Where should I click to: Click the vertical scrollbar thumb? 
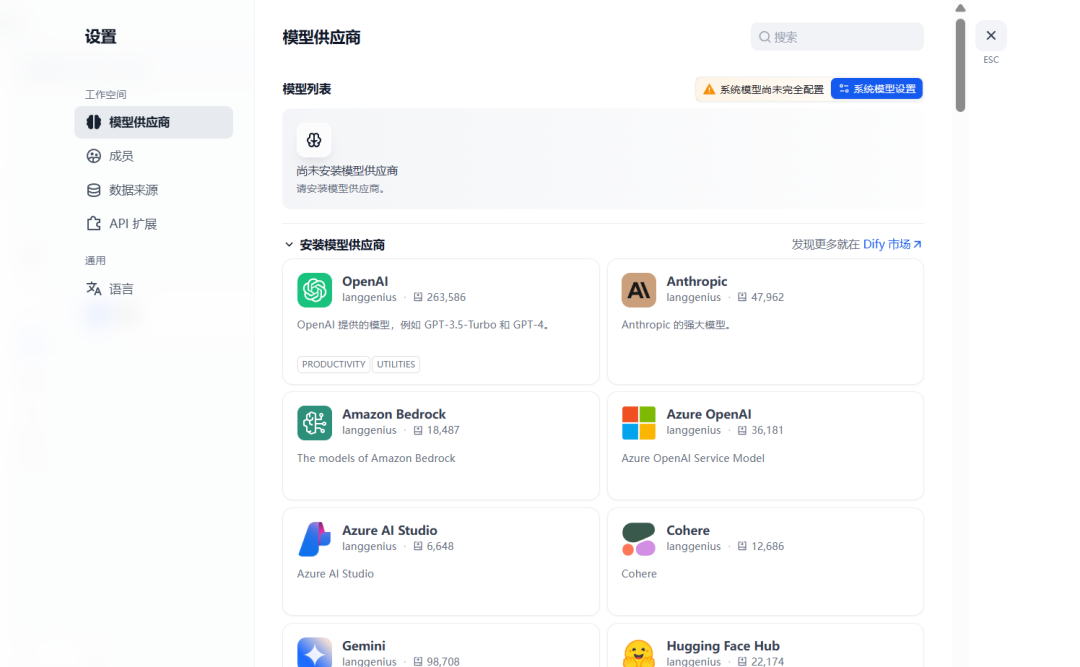pos(960,65)
